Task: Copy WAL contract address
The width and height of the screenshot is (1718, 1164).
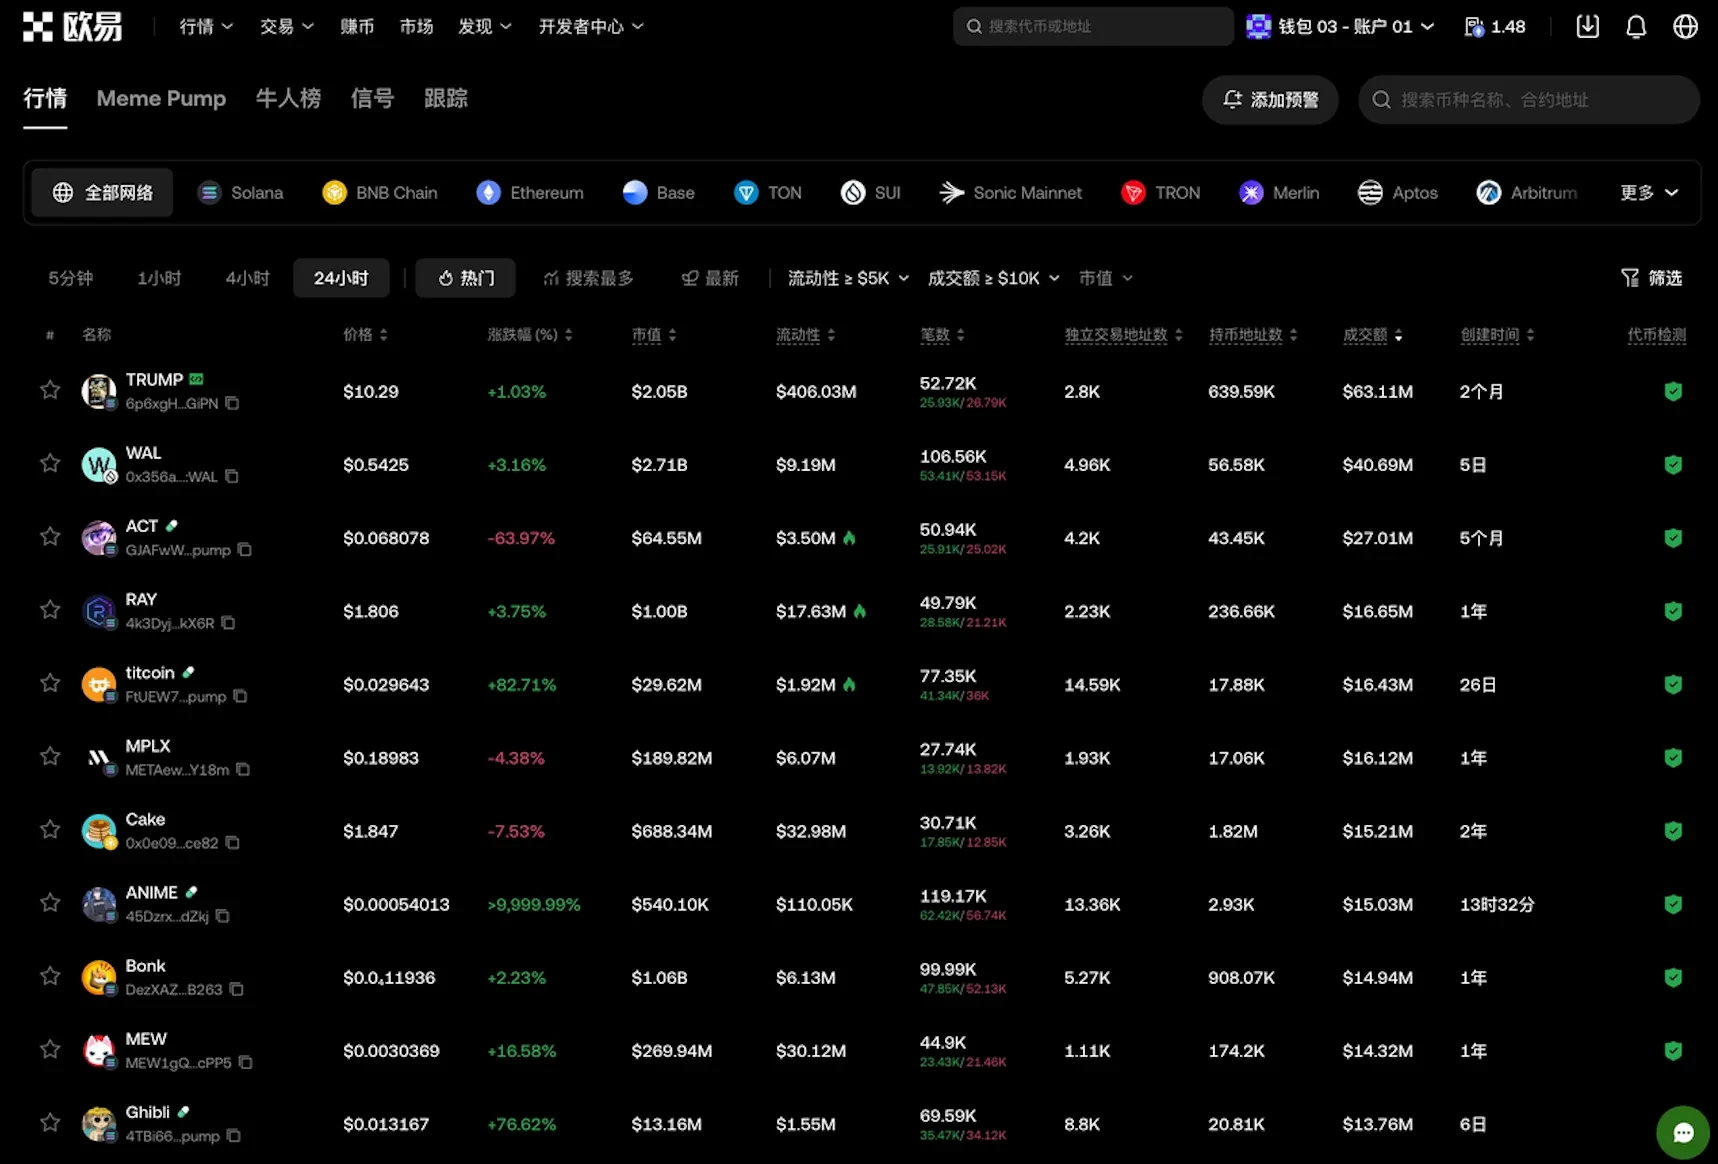Action: click(232, 476)
